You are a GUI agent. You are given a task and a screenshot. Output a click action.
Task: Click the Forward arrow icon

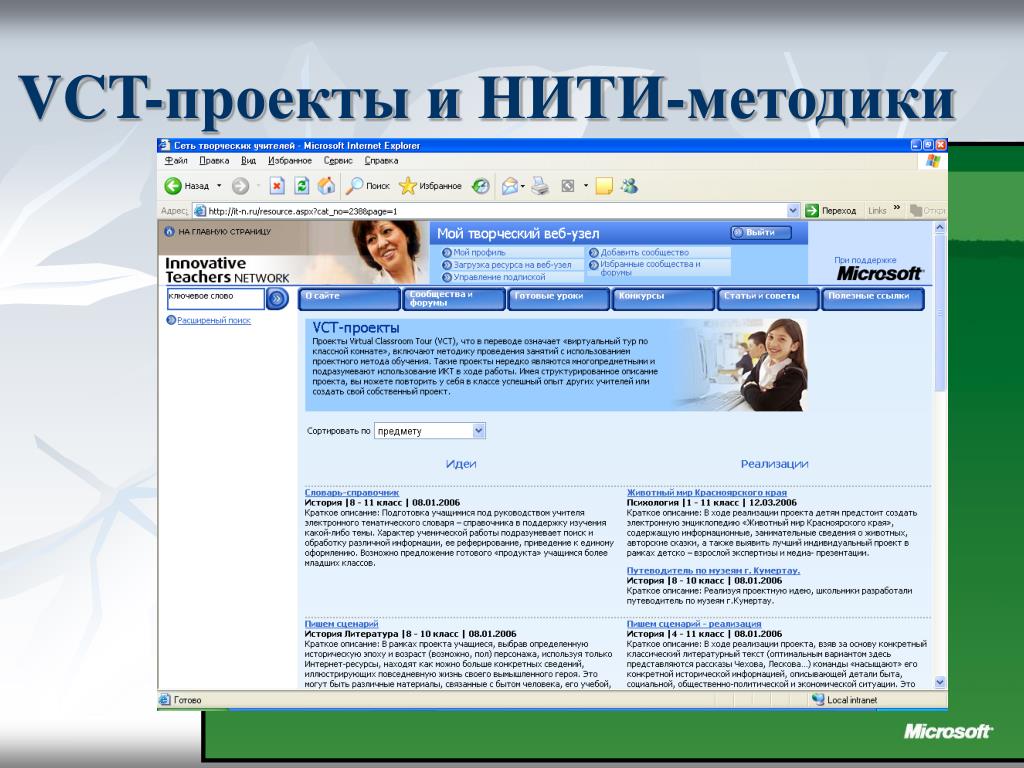point(240,186)
